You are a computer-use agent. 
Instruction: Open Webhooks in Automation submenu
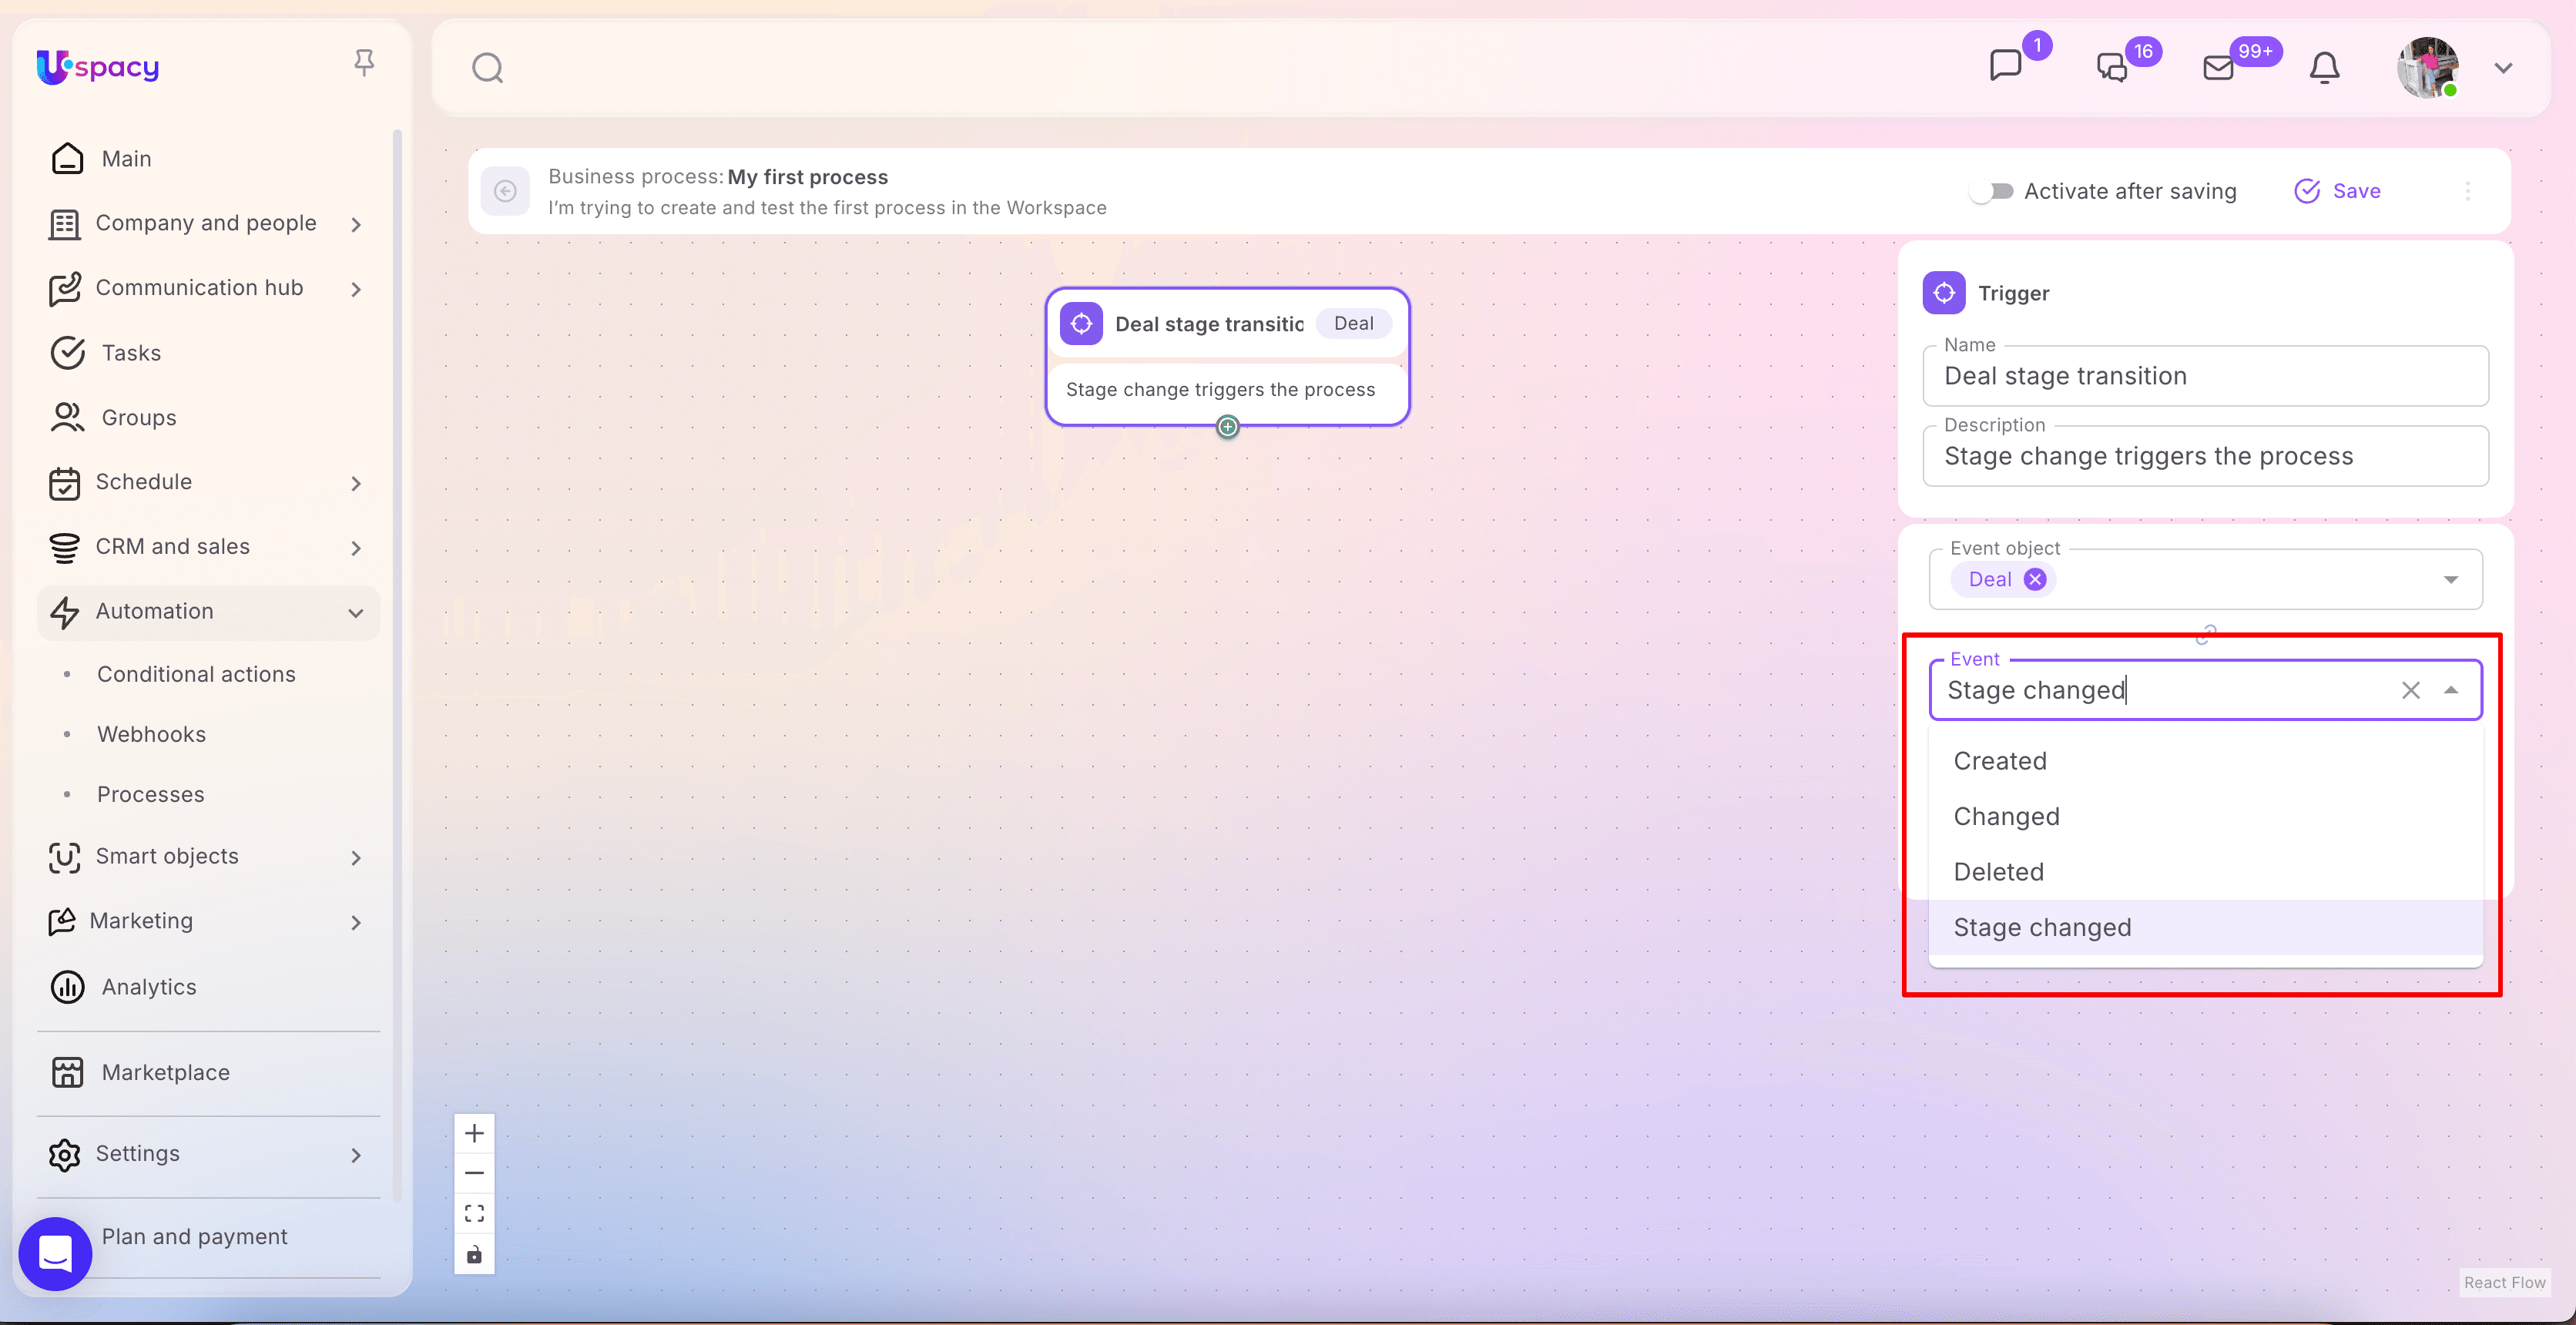(151, 734)
